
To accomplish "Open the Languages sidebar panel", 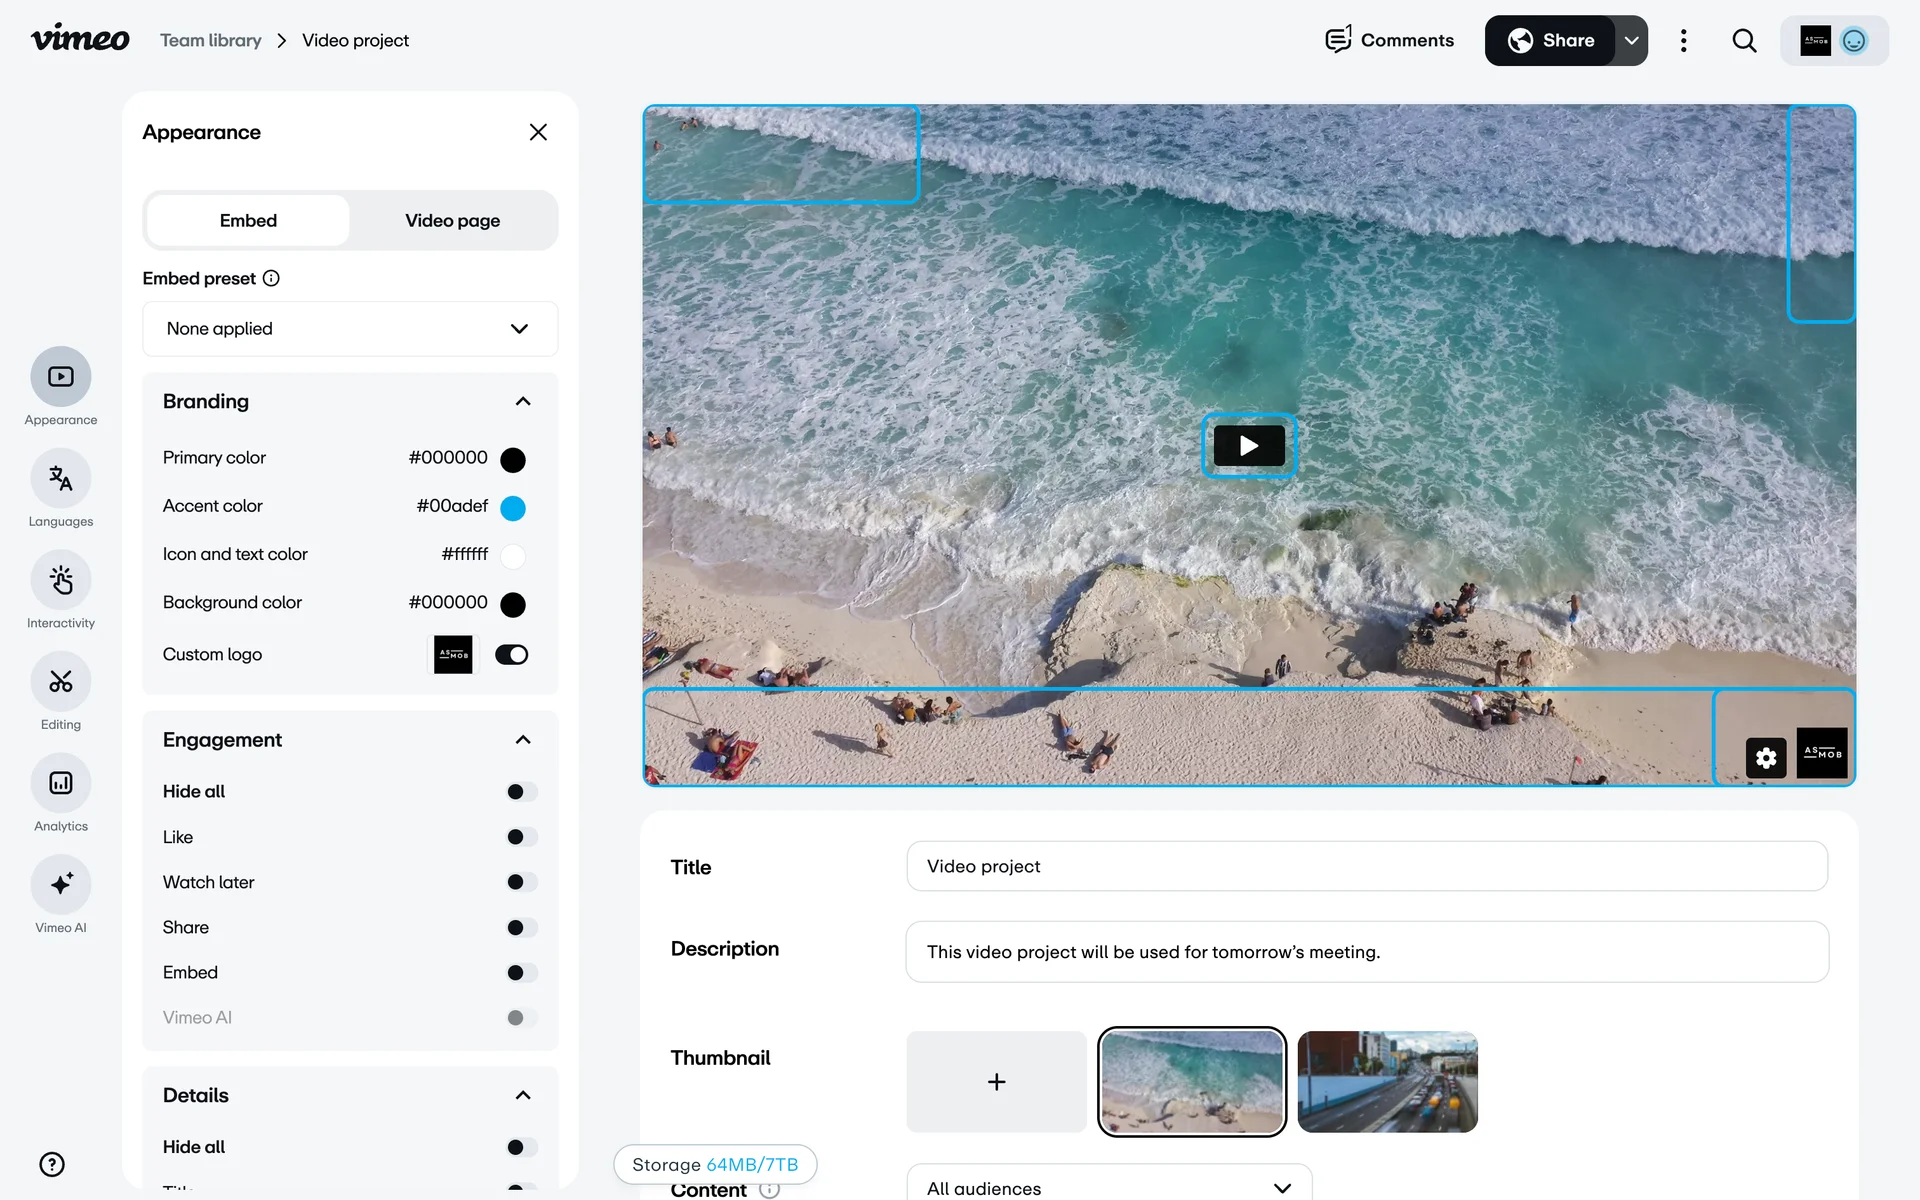I will (x=61, y=479).
